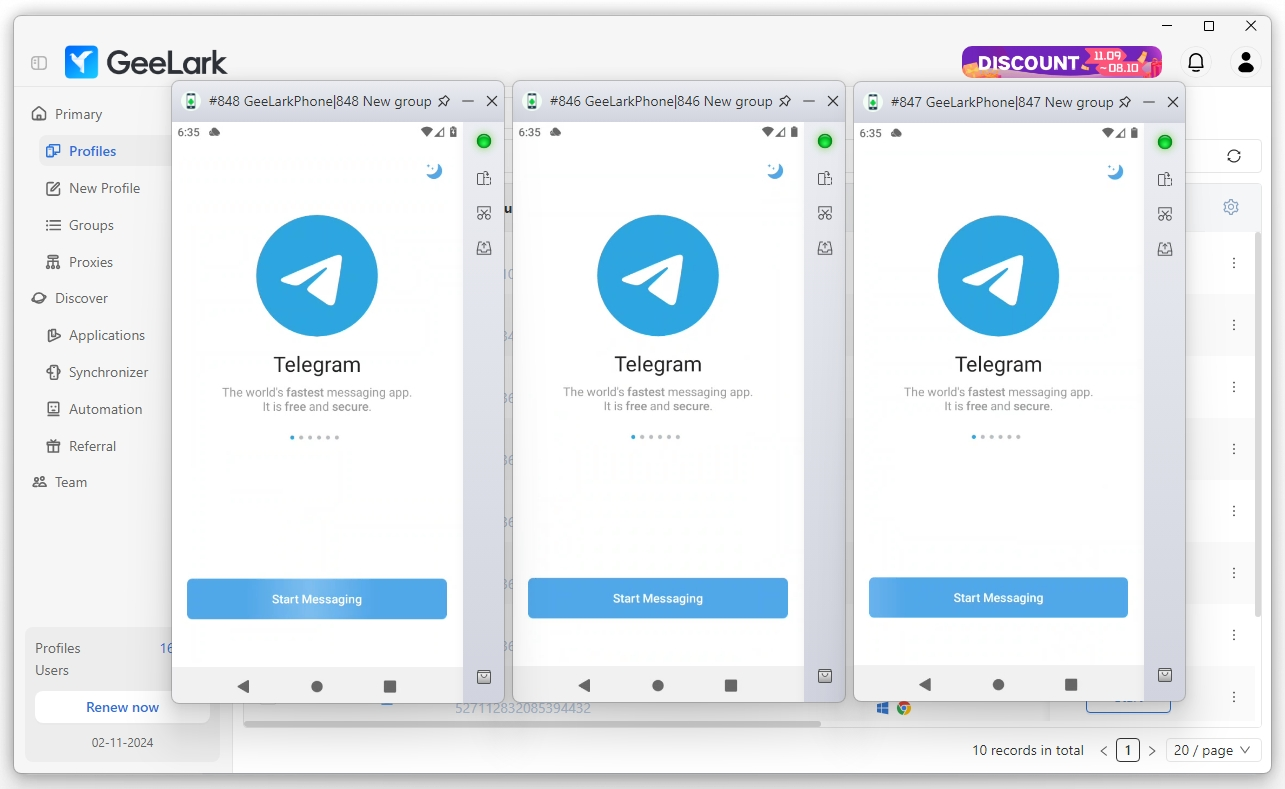Click Start Messaging in #846 phone
Viewport: 1285px width, 789px height.
coord(658,598)
